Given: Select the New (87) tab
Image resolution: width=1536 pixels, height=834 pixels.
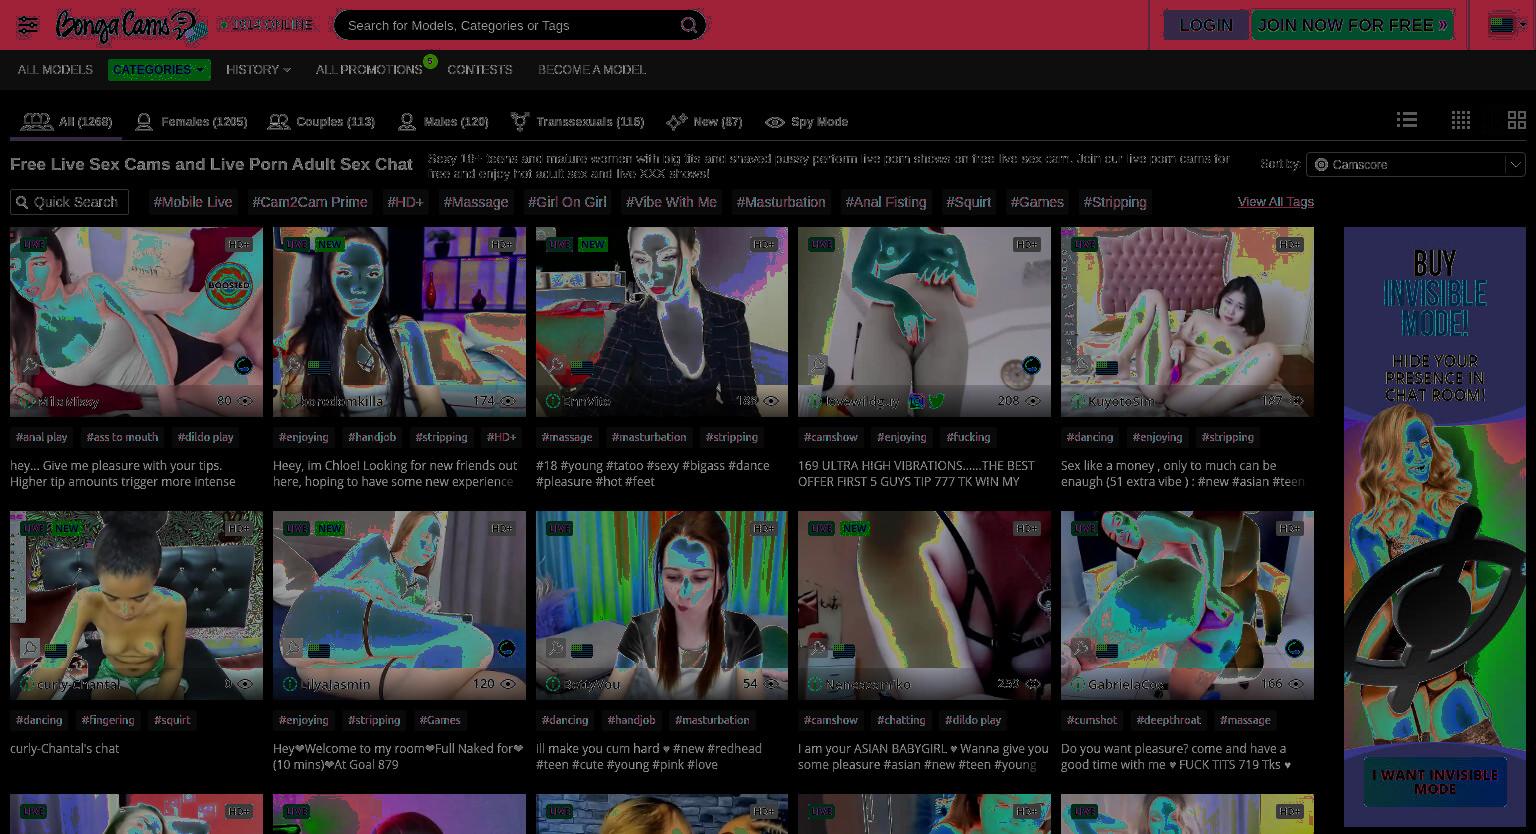Looking at the screenshot, I should click(705, 122).
